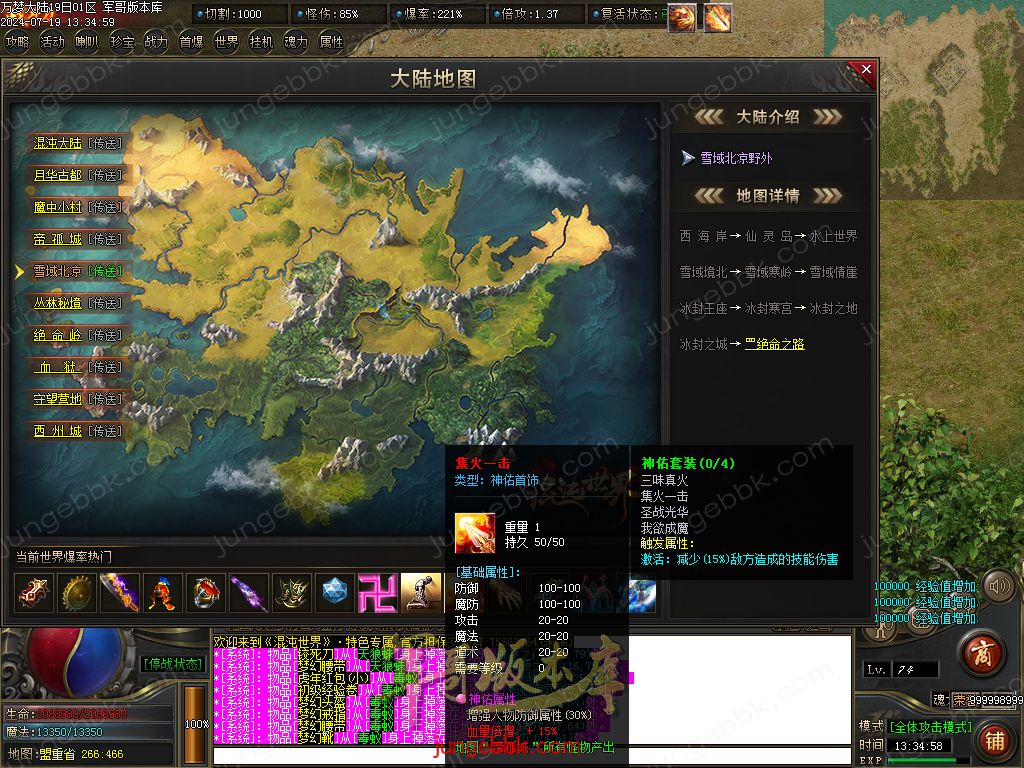
Task: Open the 属性 attributes menu button
Action: tap(331, 42)
